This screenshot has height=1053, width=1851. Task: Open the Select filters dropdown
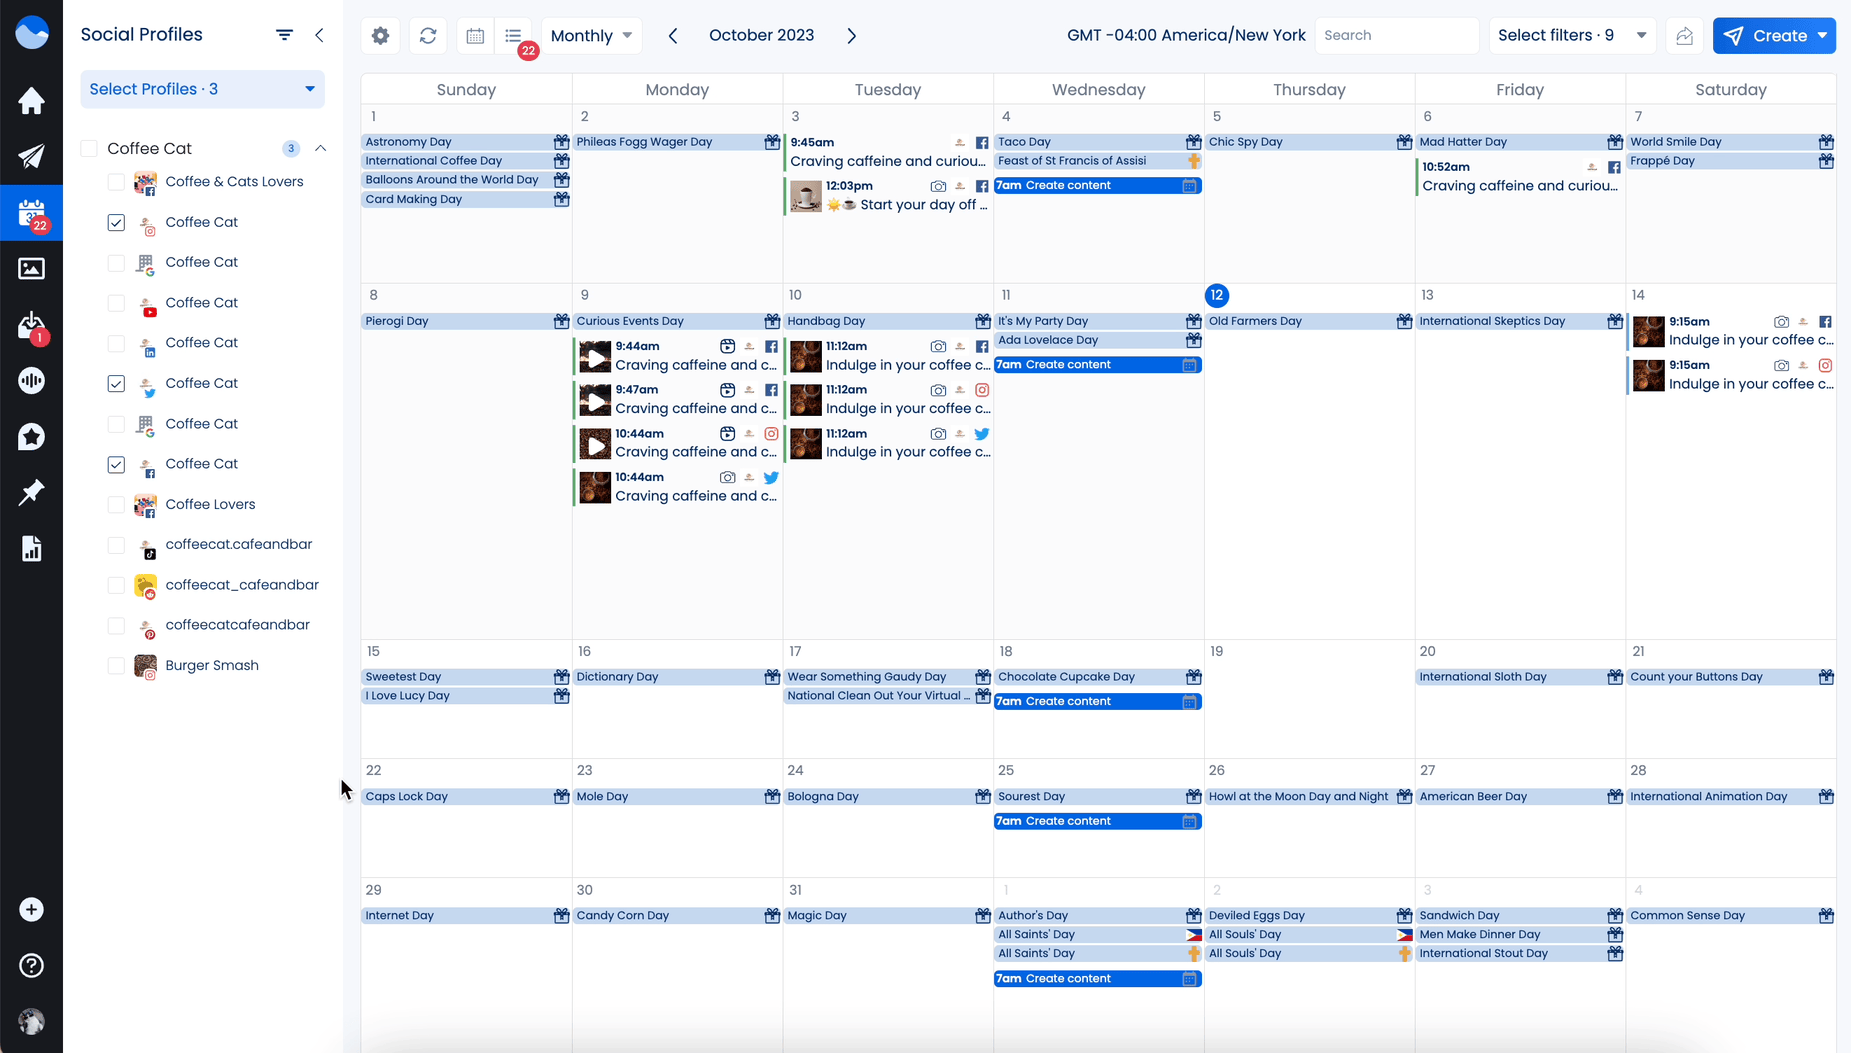(x=1571, y=36)
